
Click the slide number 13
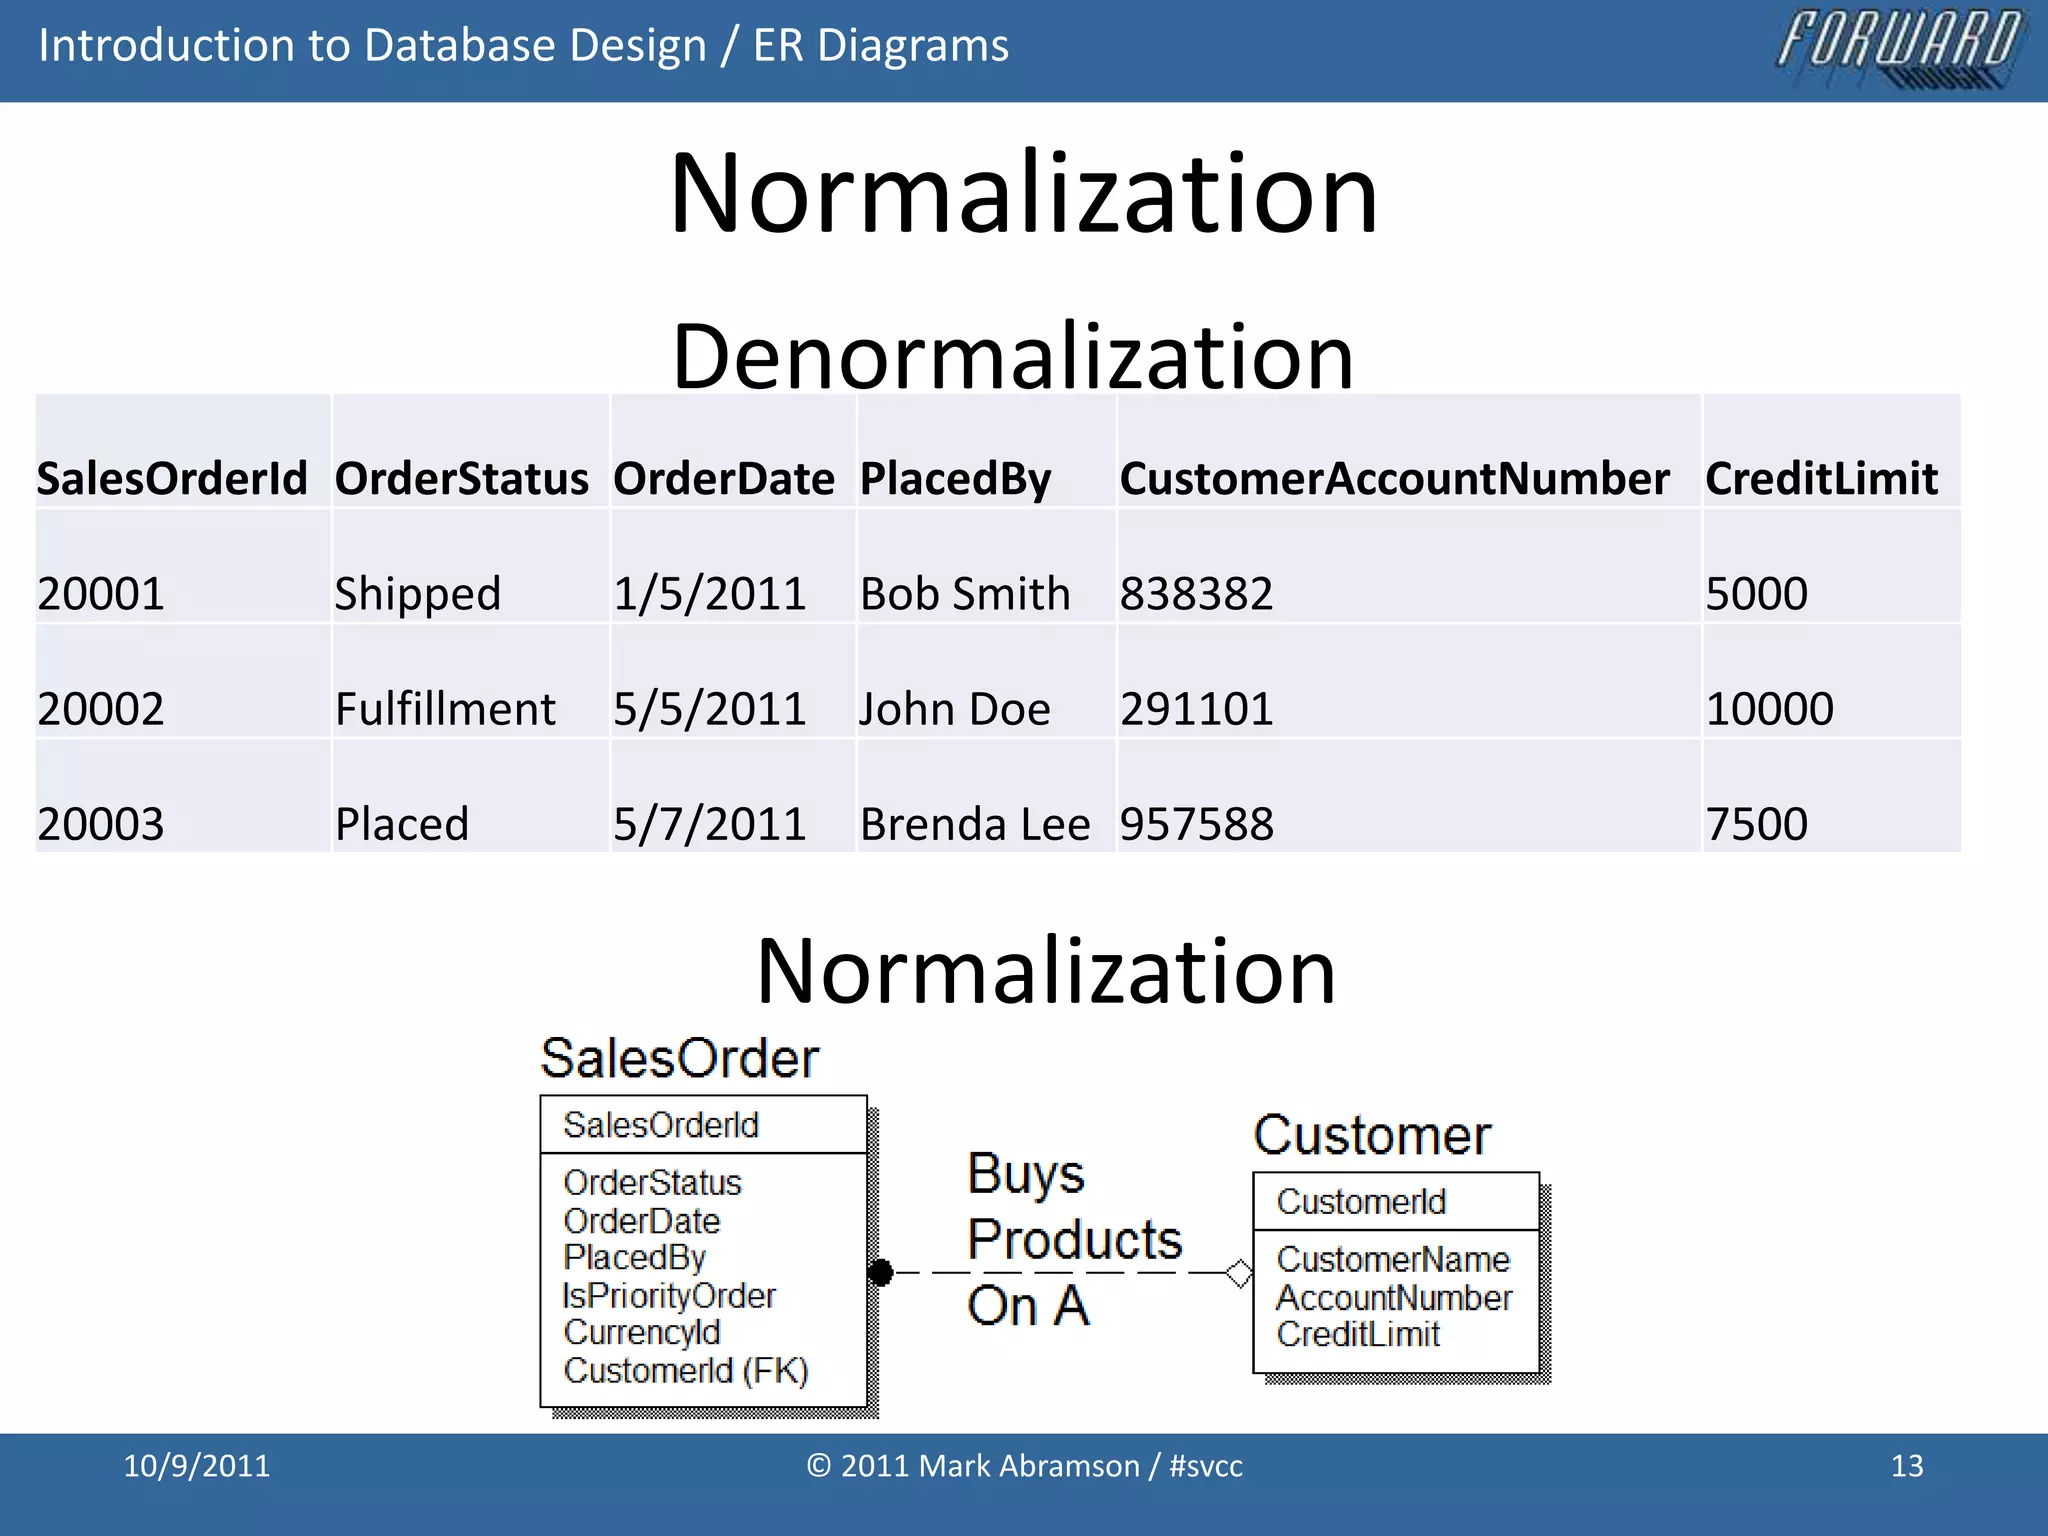1906,1466
